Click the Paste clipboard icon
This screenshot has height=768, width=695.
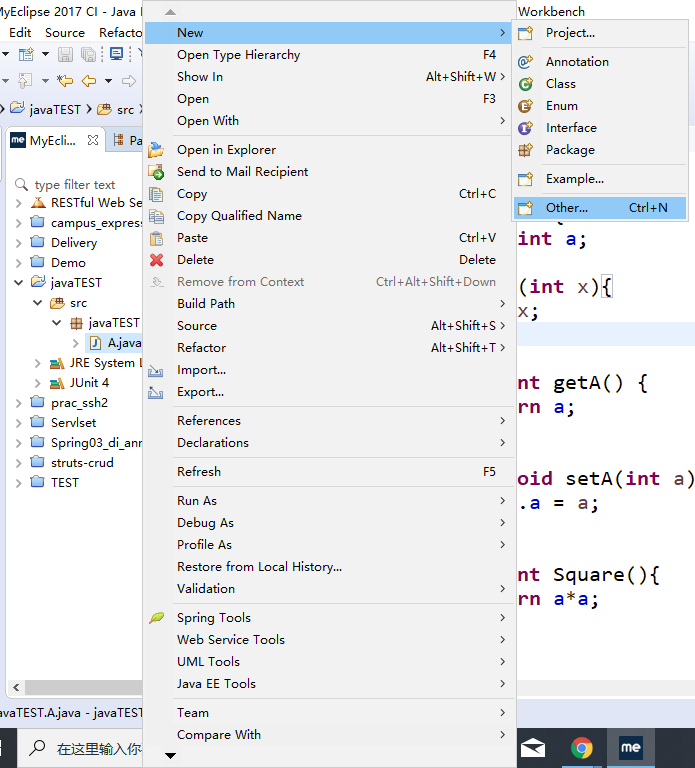(156, 238)
